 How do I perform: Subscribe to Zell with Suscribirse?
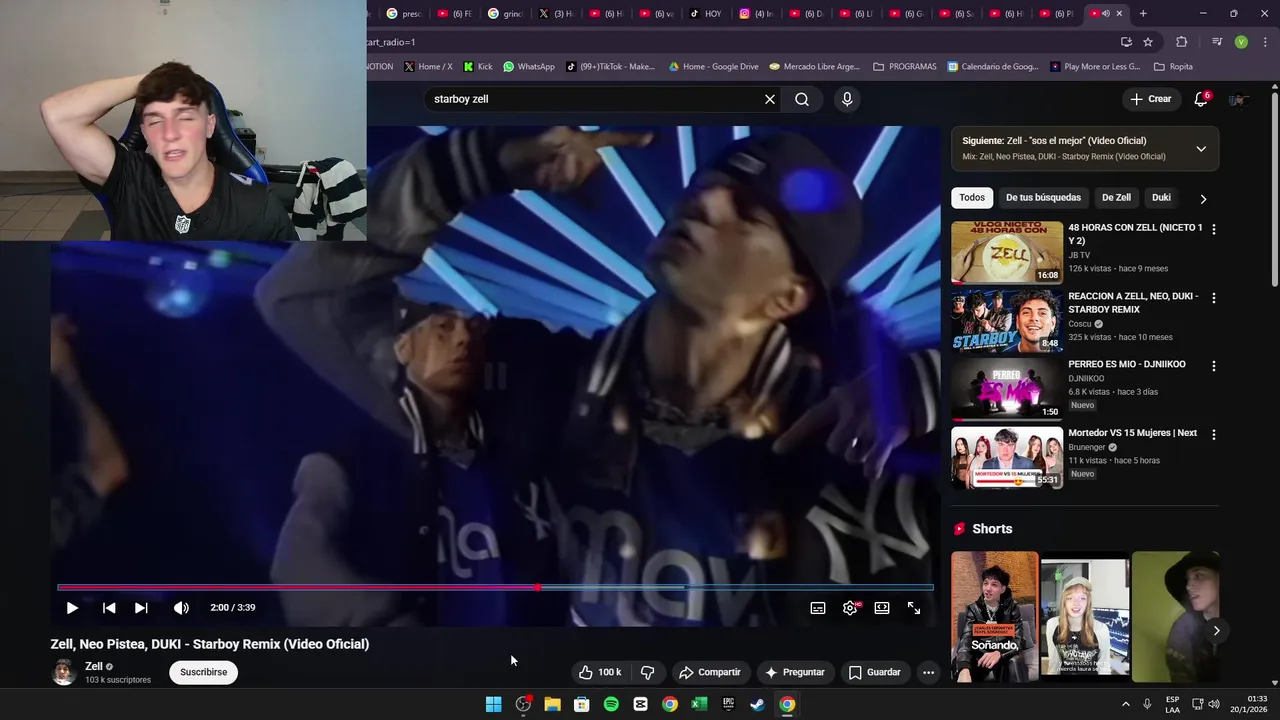204,672
